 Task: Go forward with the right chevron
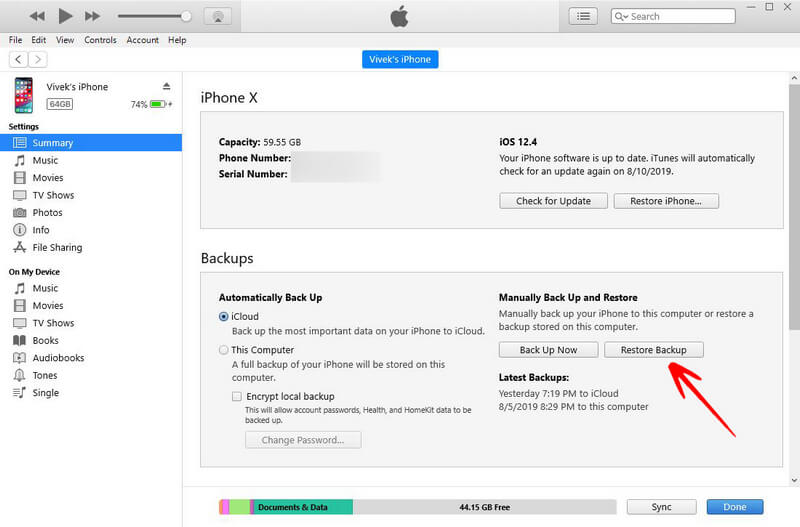click(x=38, y=59)
